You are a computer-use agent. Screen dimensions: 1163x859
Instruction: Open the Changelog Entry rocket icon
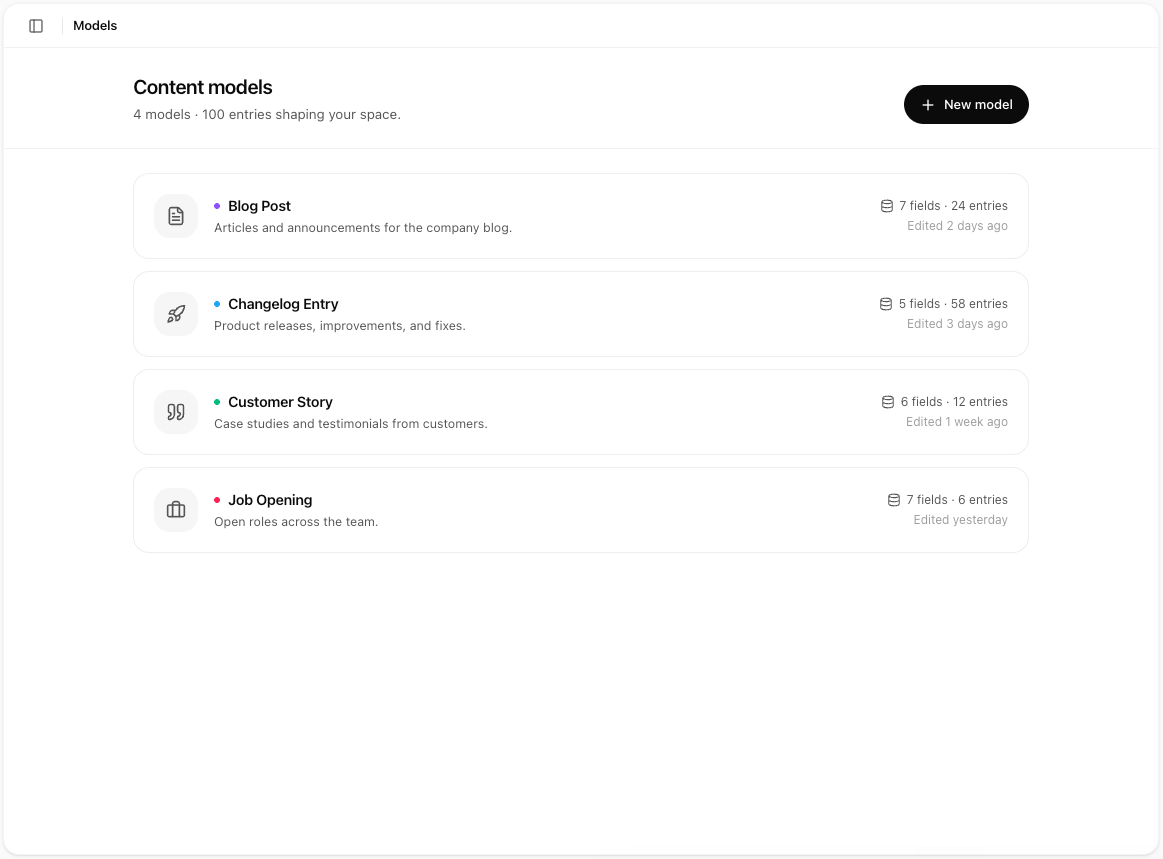pyautogui.click(x=176, y=314)
